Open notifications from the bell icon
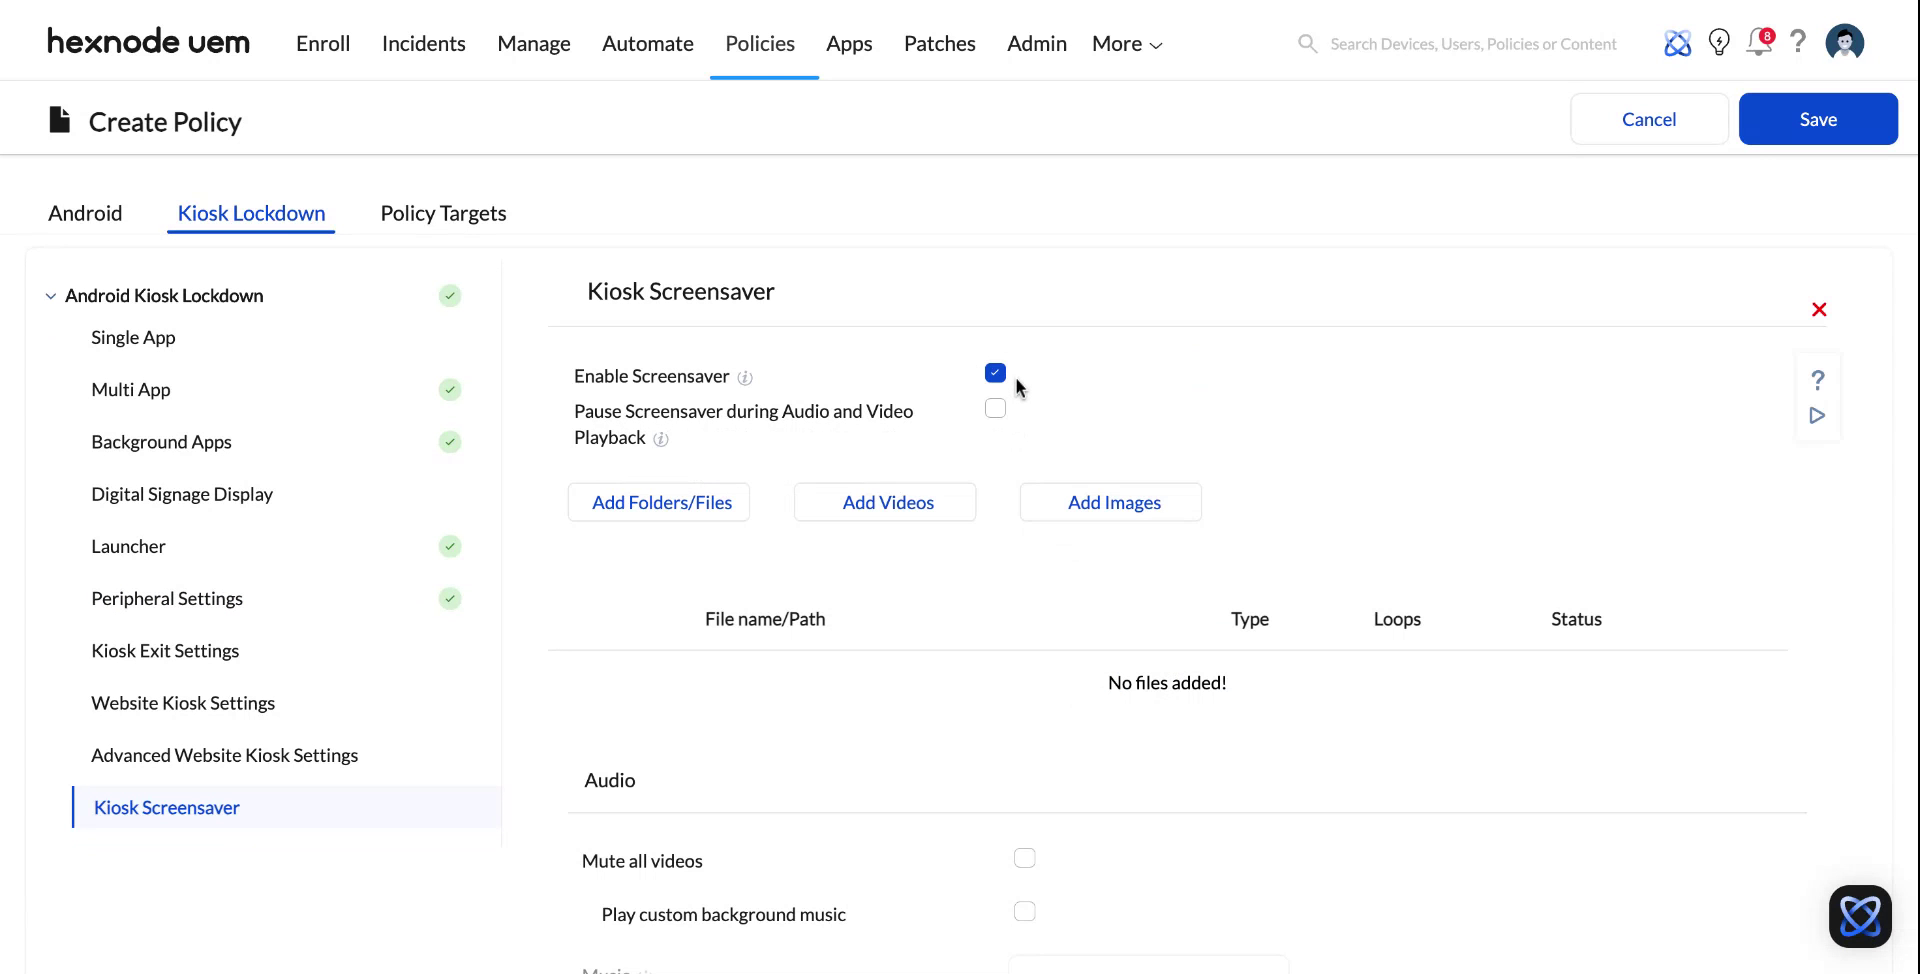 tap(1759, 42)
